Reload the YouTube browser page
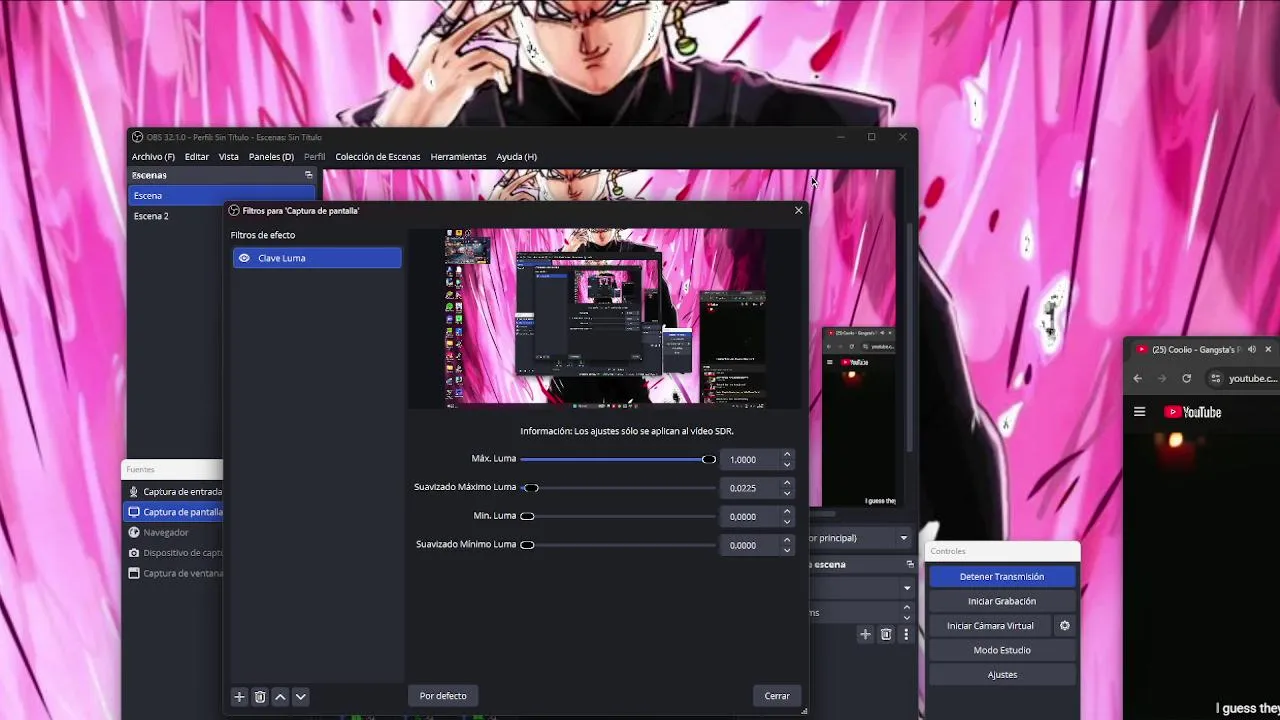This screenshot has width=1280, height=720. click(1187, 378)
